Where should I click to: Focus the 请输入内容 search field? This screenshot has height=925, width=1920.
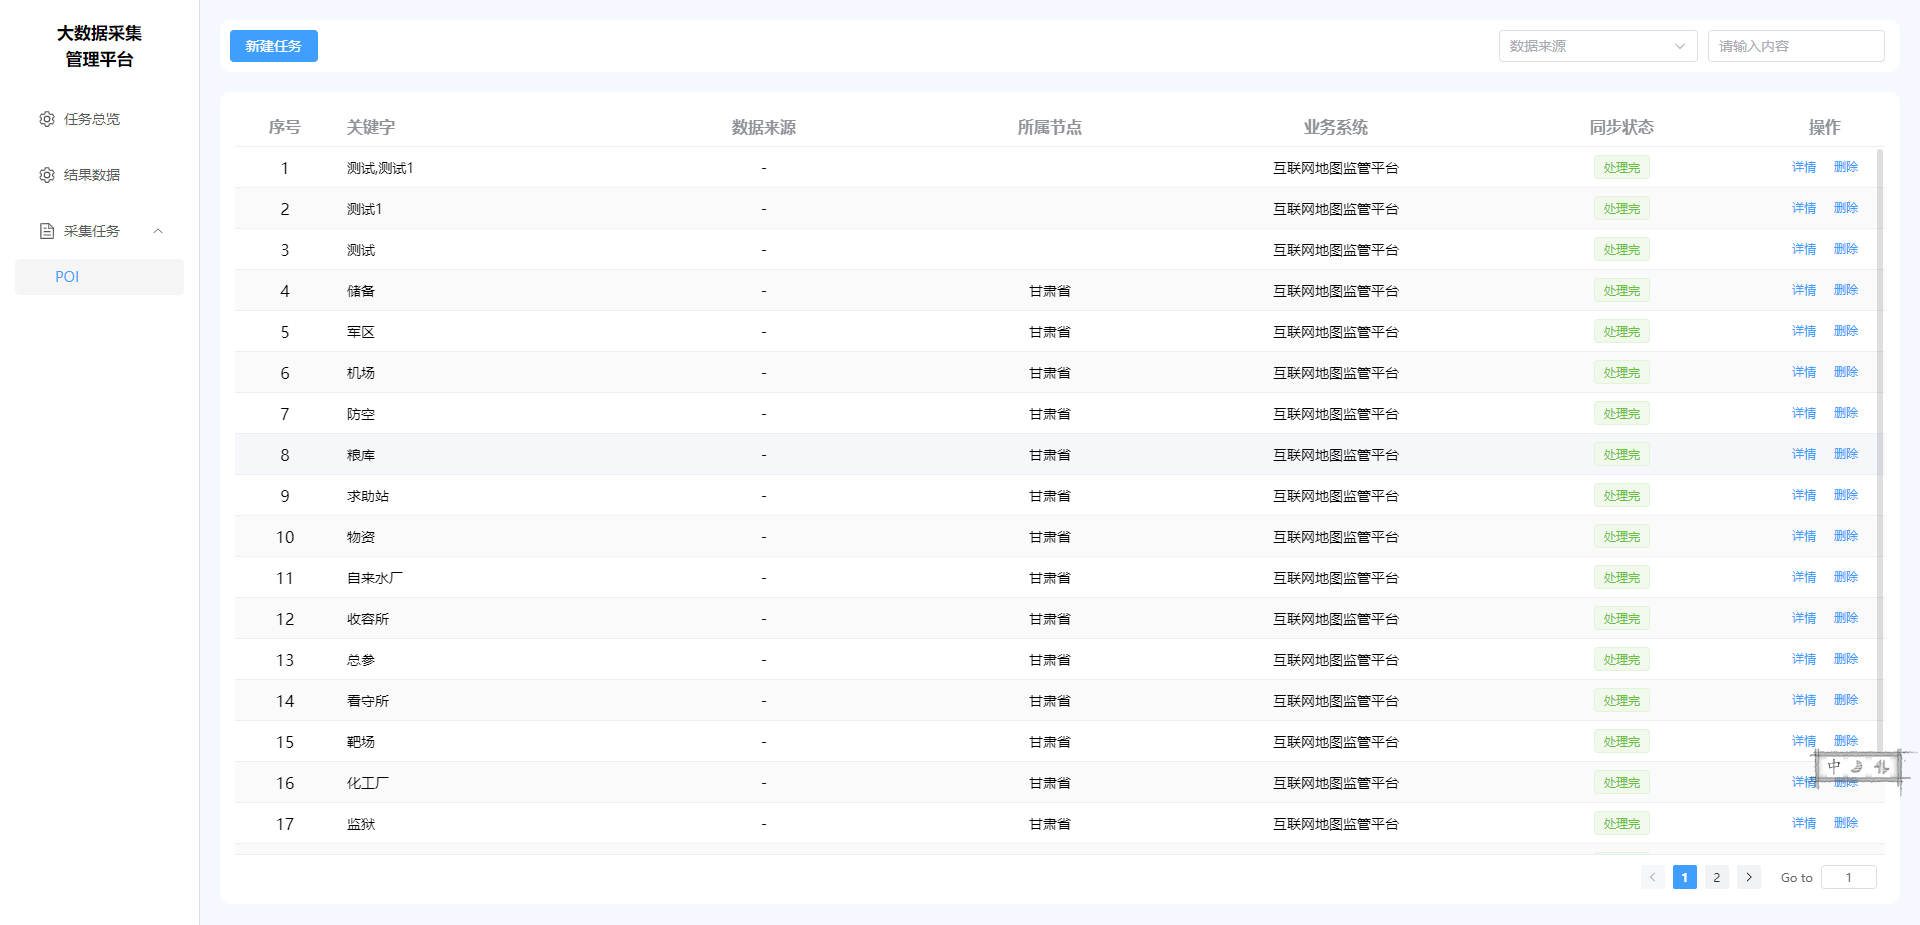[x=1796, y=46]
